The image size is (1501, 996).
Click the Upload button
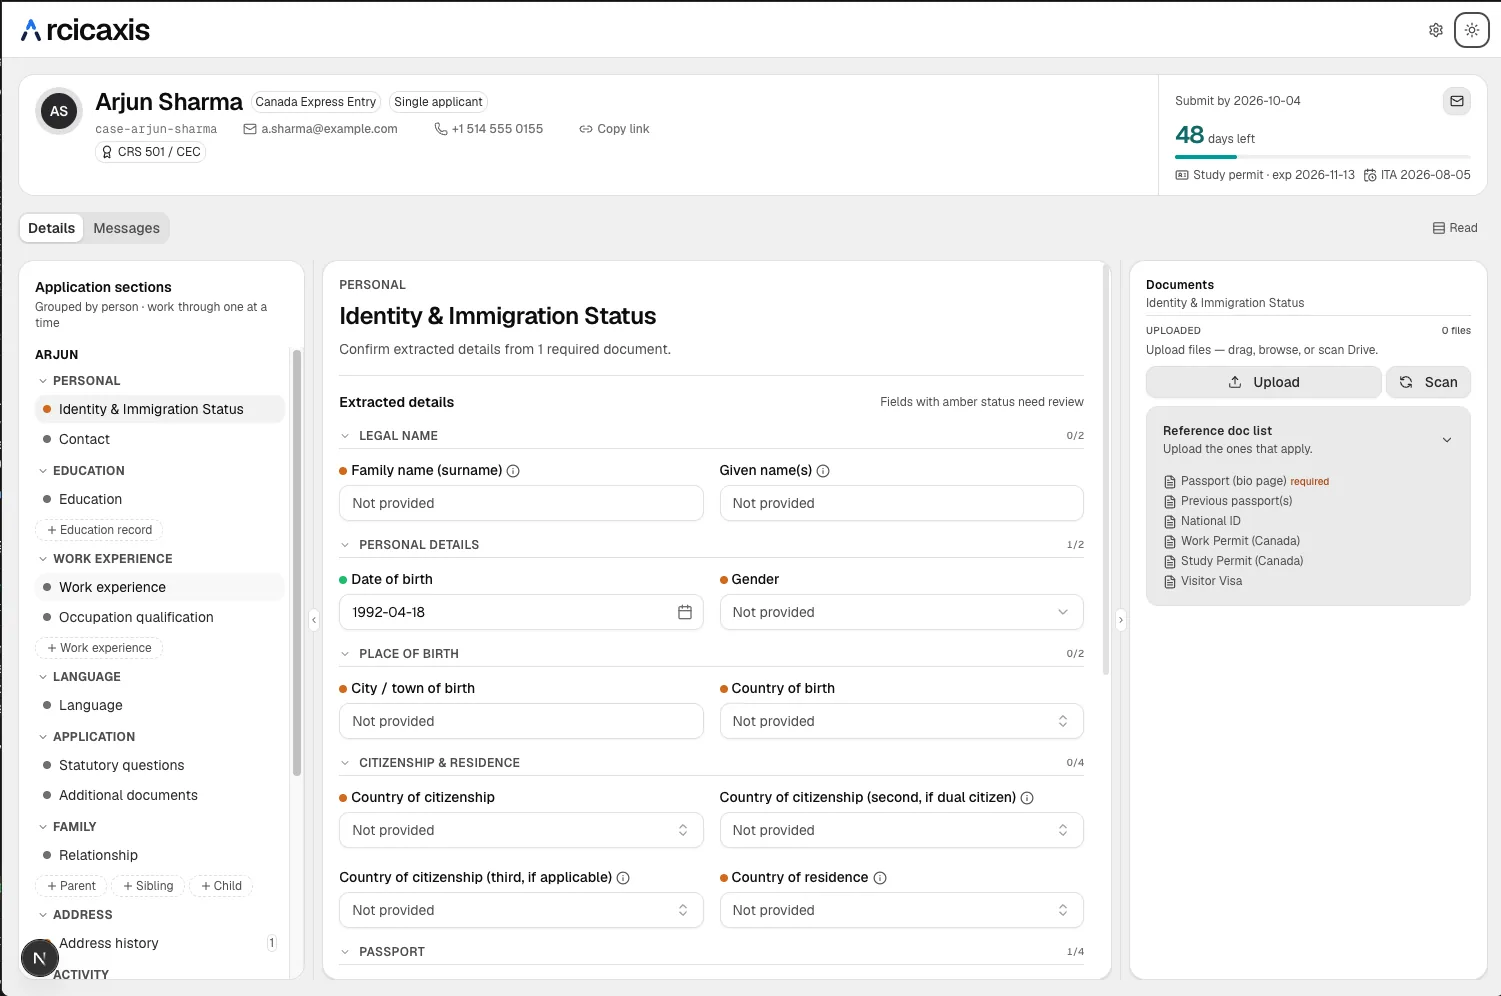coord(1263,382)
